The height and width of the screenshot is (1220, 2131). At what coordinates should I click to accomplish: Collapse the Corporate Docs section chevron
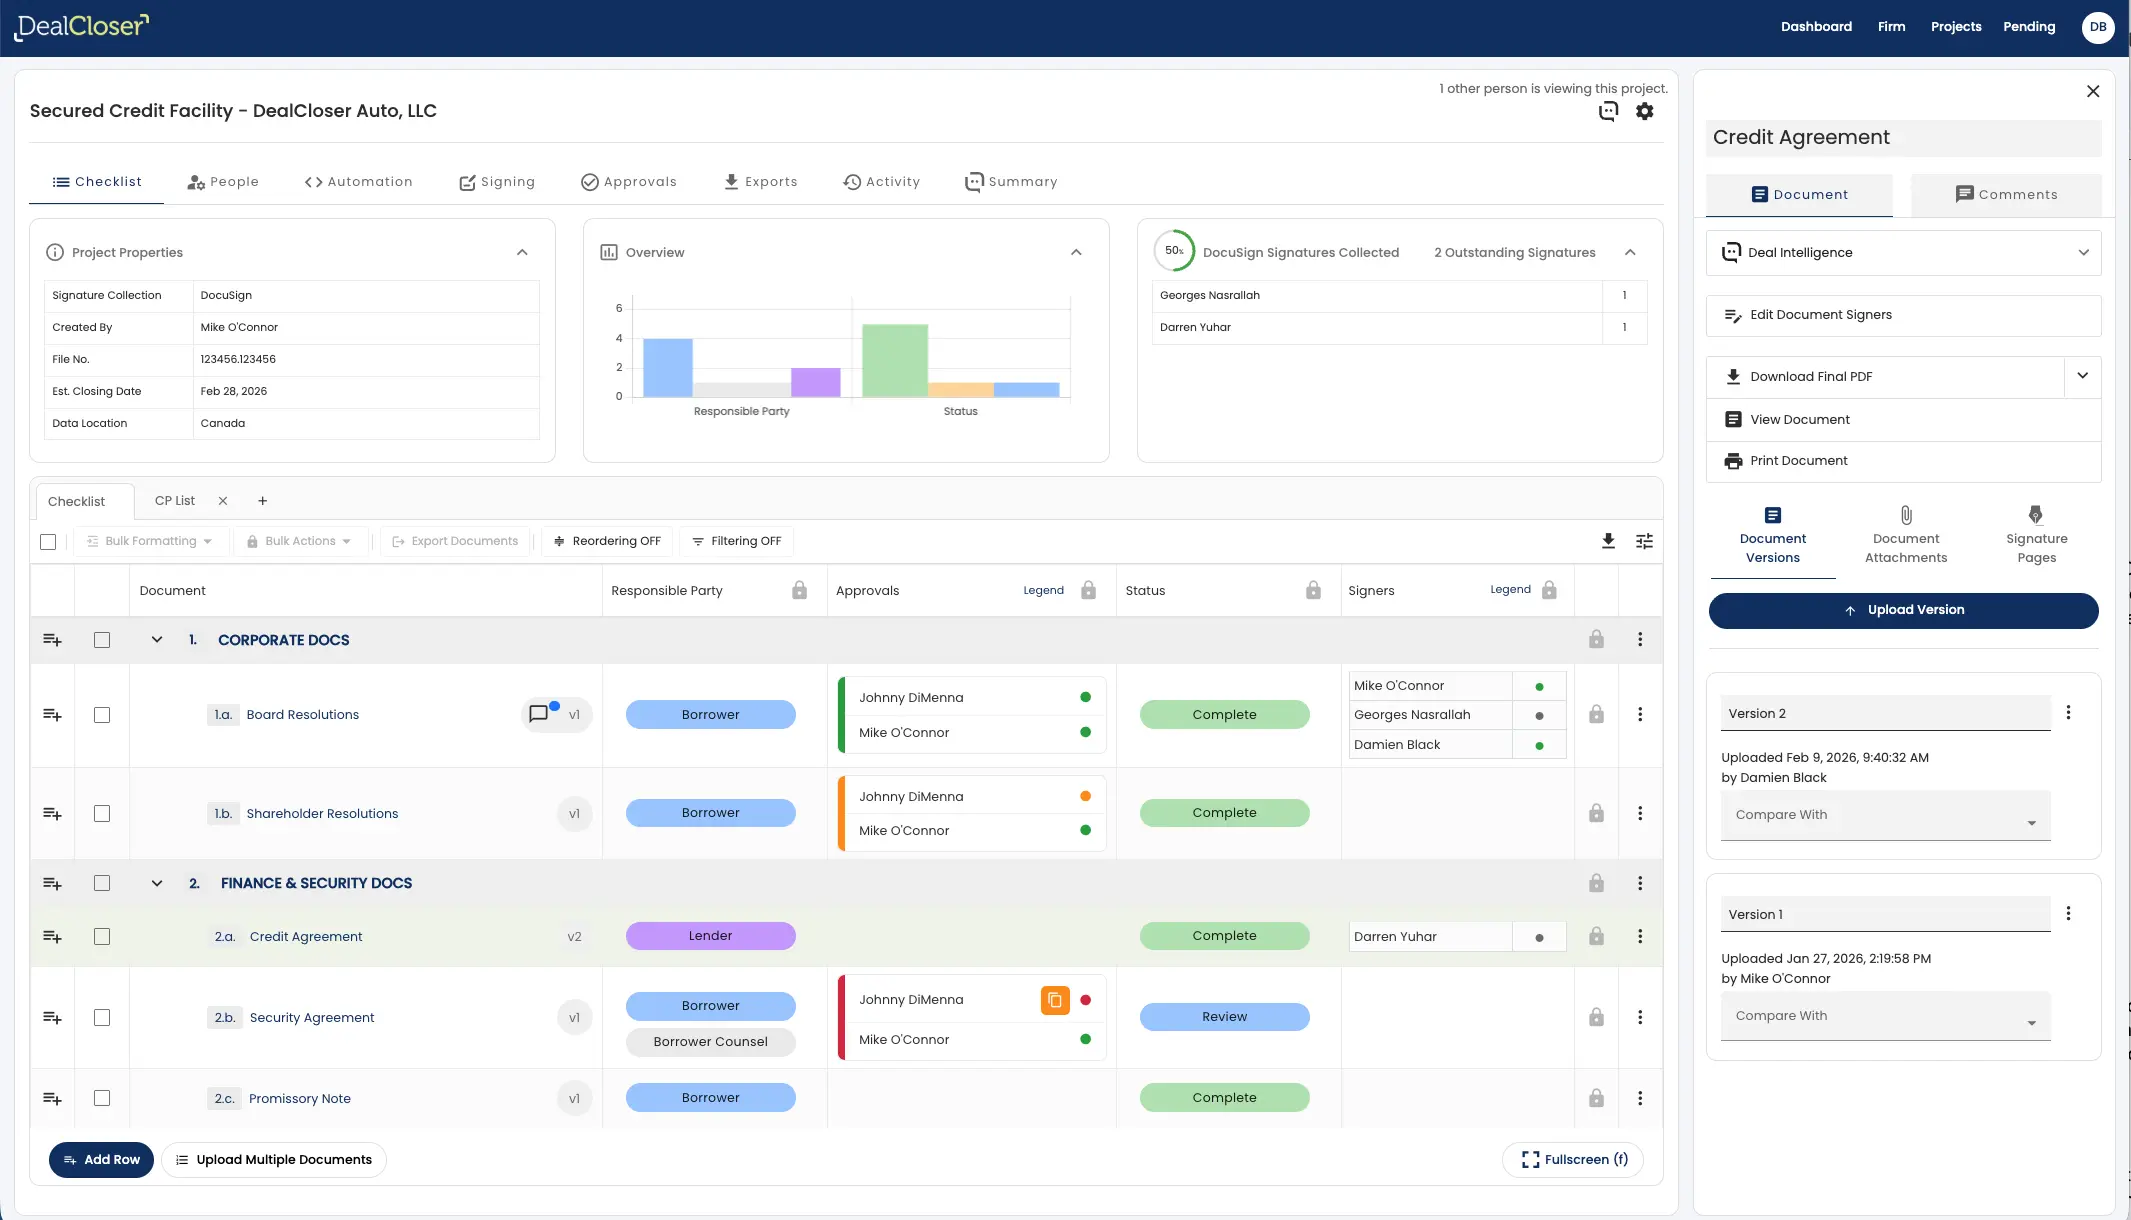157,640
